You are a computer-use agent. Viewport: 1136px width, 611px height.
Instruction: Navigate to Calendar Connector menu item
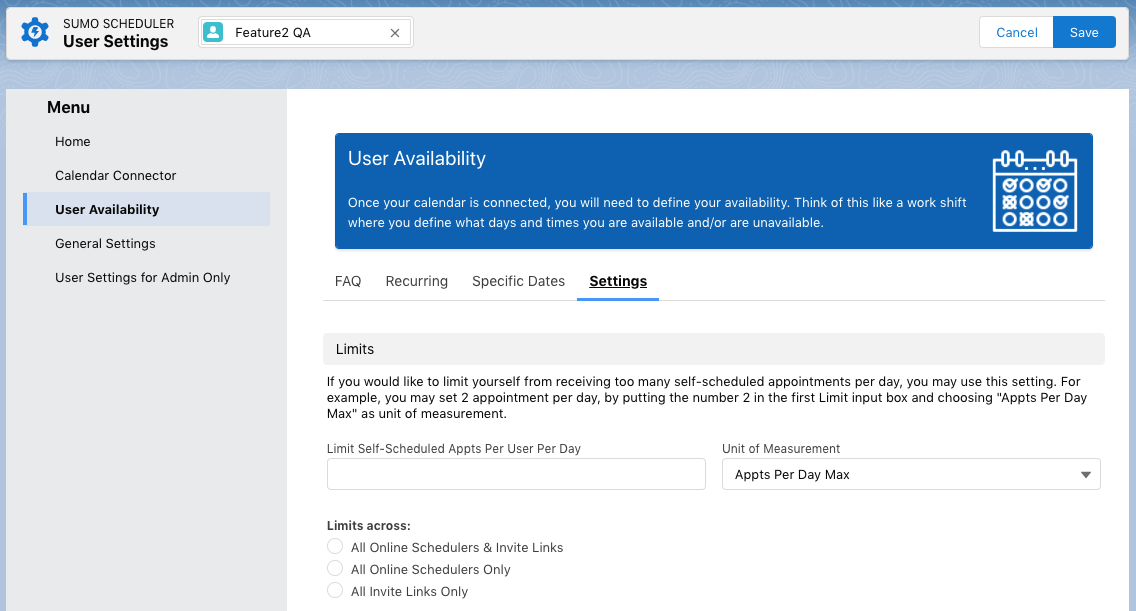pyautogui.click(x=116, y=175)
